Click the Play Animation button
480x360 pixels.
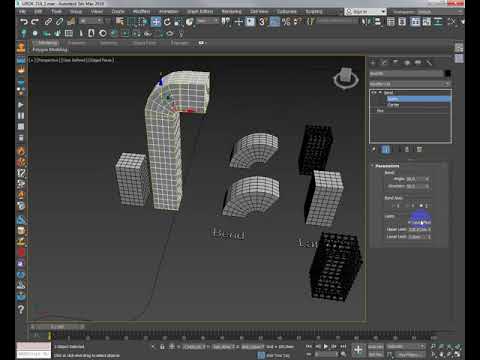click(x=326, y=347)
